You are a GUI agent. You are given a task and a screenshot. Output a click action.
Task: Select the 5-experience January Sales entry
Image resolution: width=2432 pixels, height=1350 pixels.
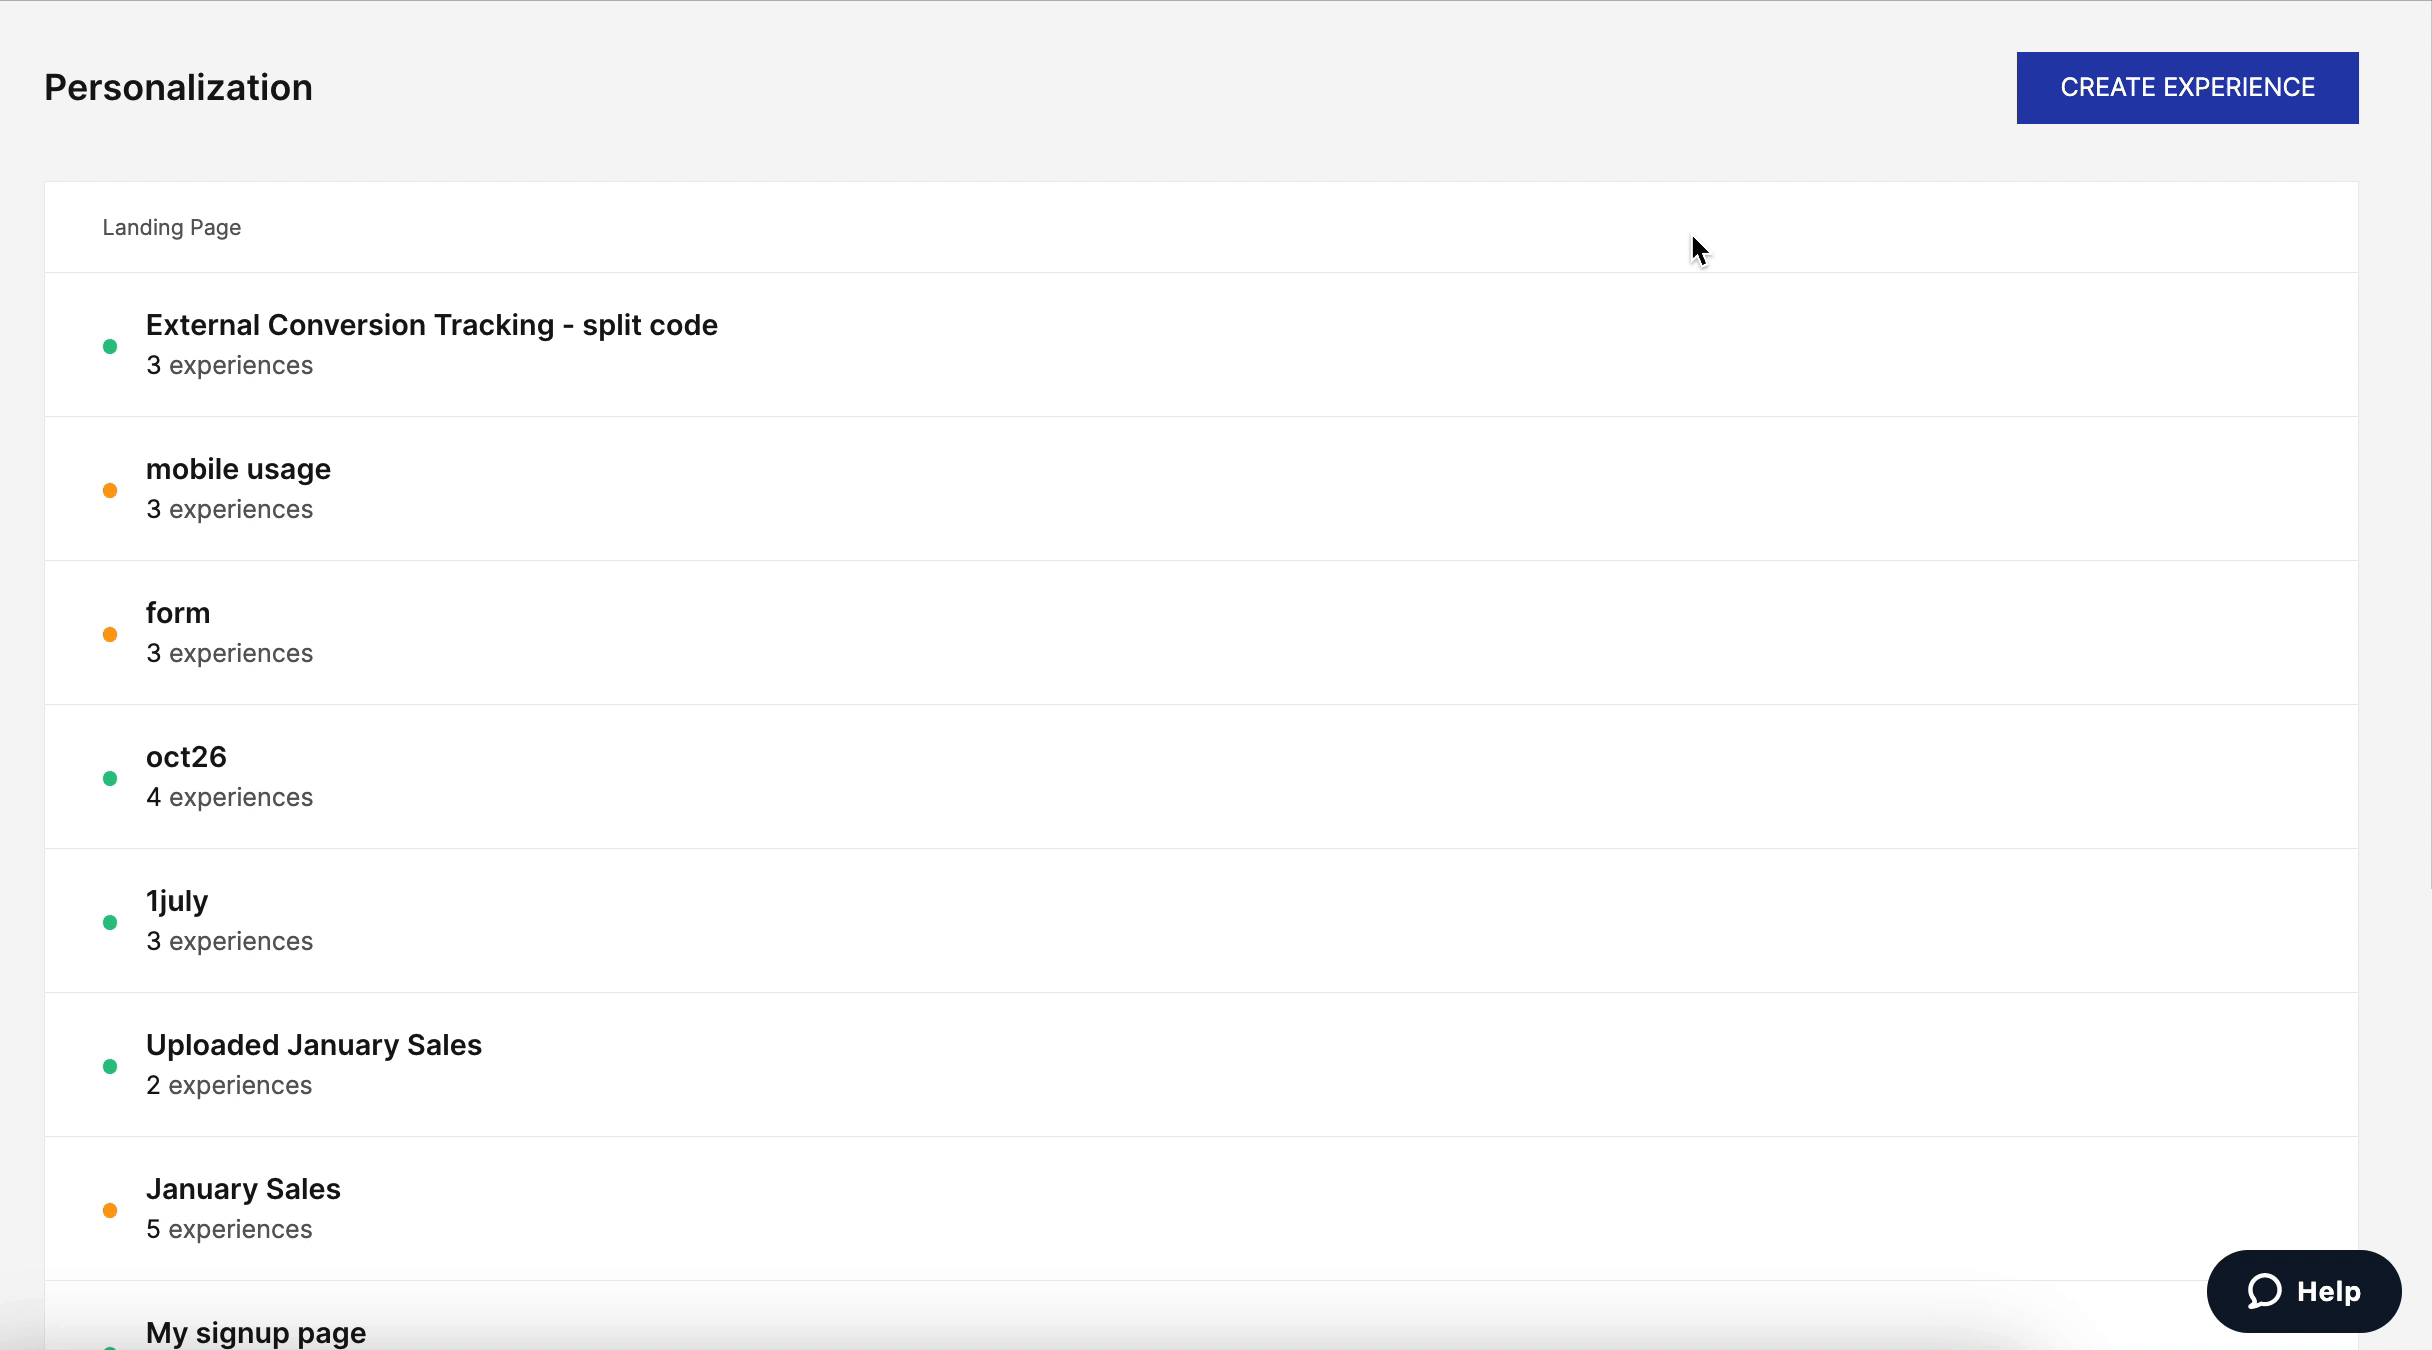click(1201, 1209)
